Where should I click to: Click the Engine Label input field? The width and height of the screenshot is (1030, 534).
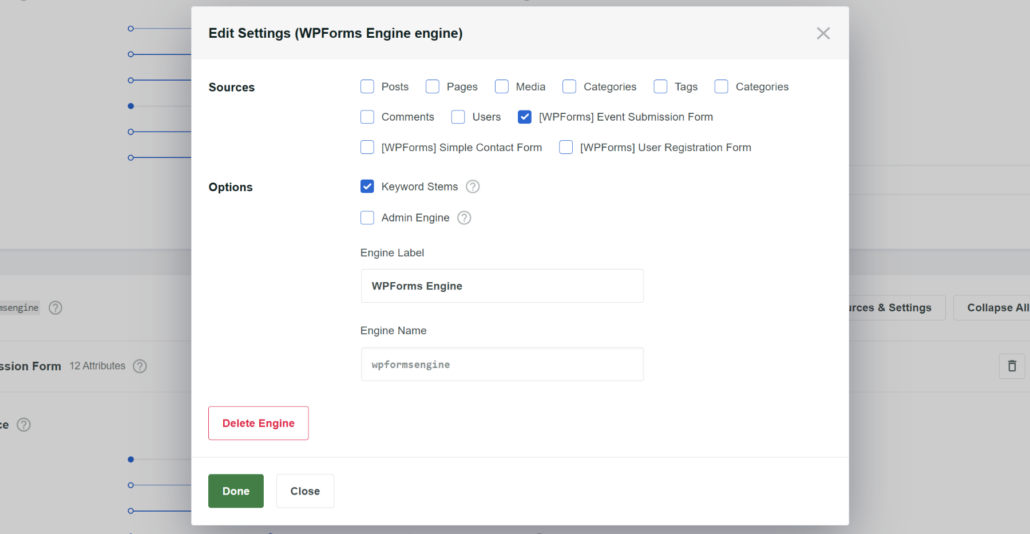pyautogui.click(x=502, y=286)
